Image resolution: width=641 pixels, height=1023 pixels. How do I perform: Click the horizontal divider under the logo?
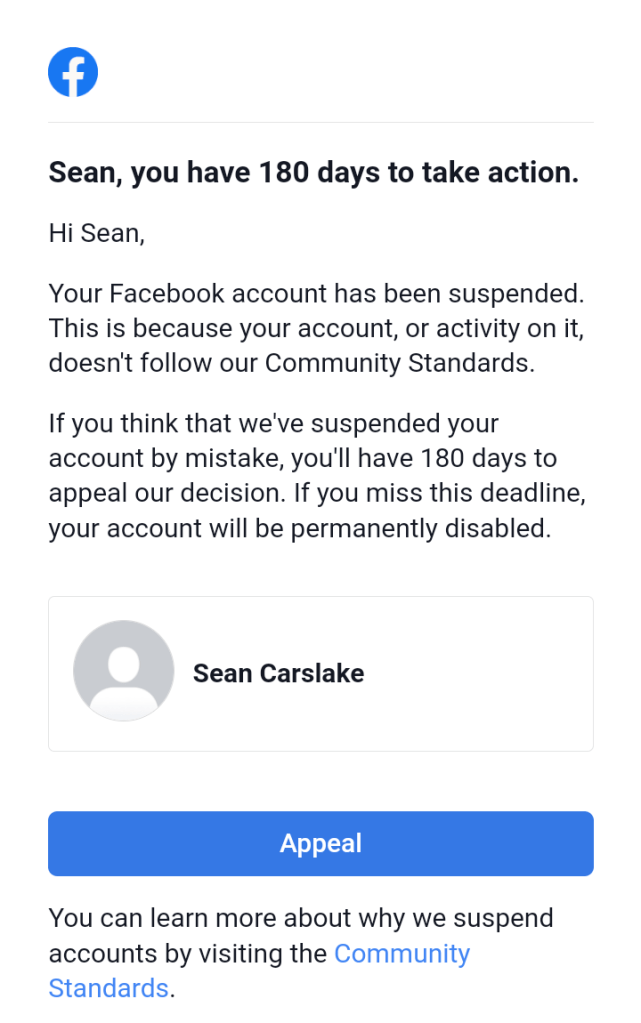(x=320, y=122)
